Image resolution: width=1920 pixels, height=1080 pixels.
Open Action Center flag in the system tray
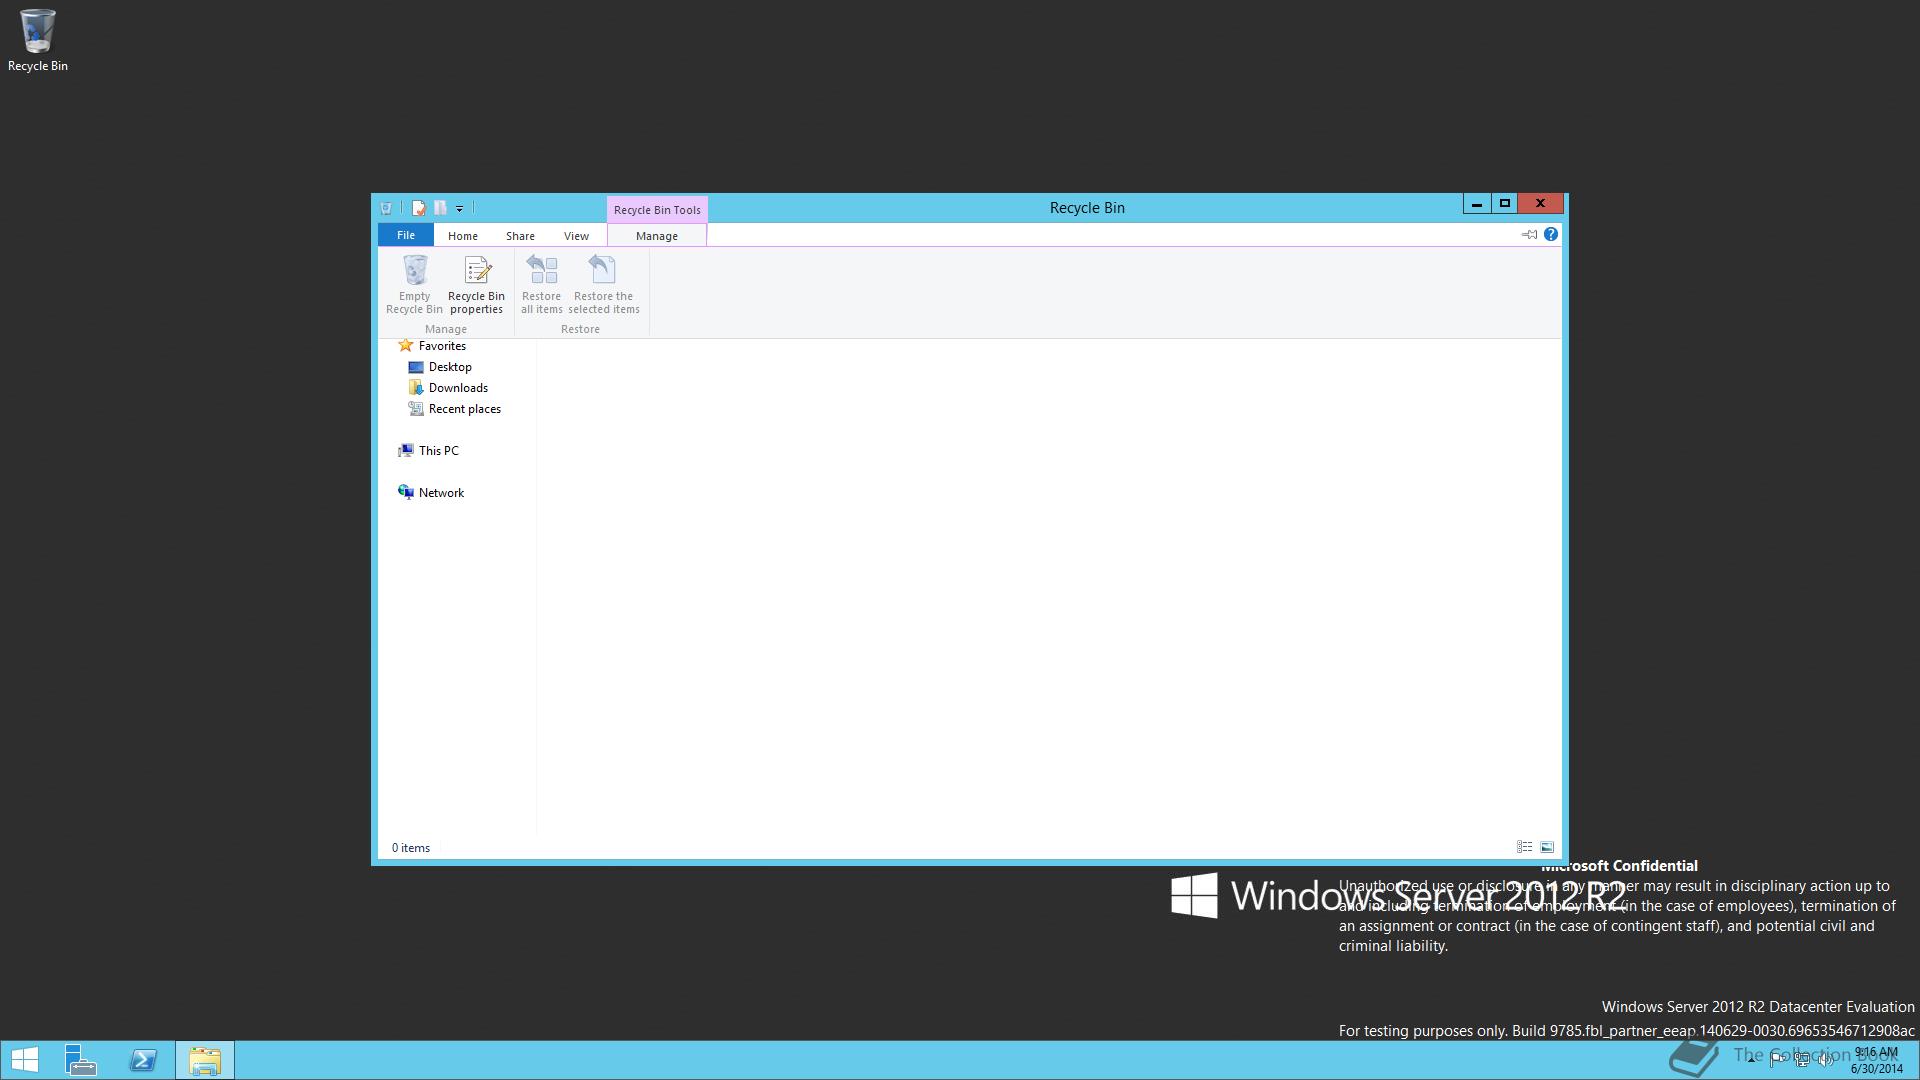pos(1777,1059)
